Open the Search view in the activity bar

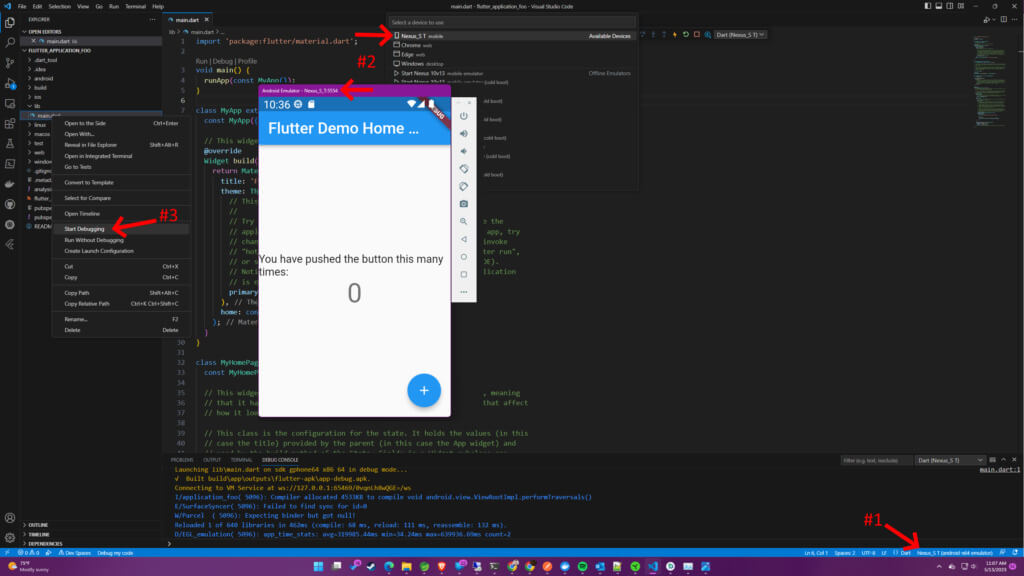click(x=9, y=43)
